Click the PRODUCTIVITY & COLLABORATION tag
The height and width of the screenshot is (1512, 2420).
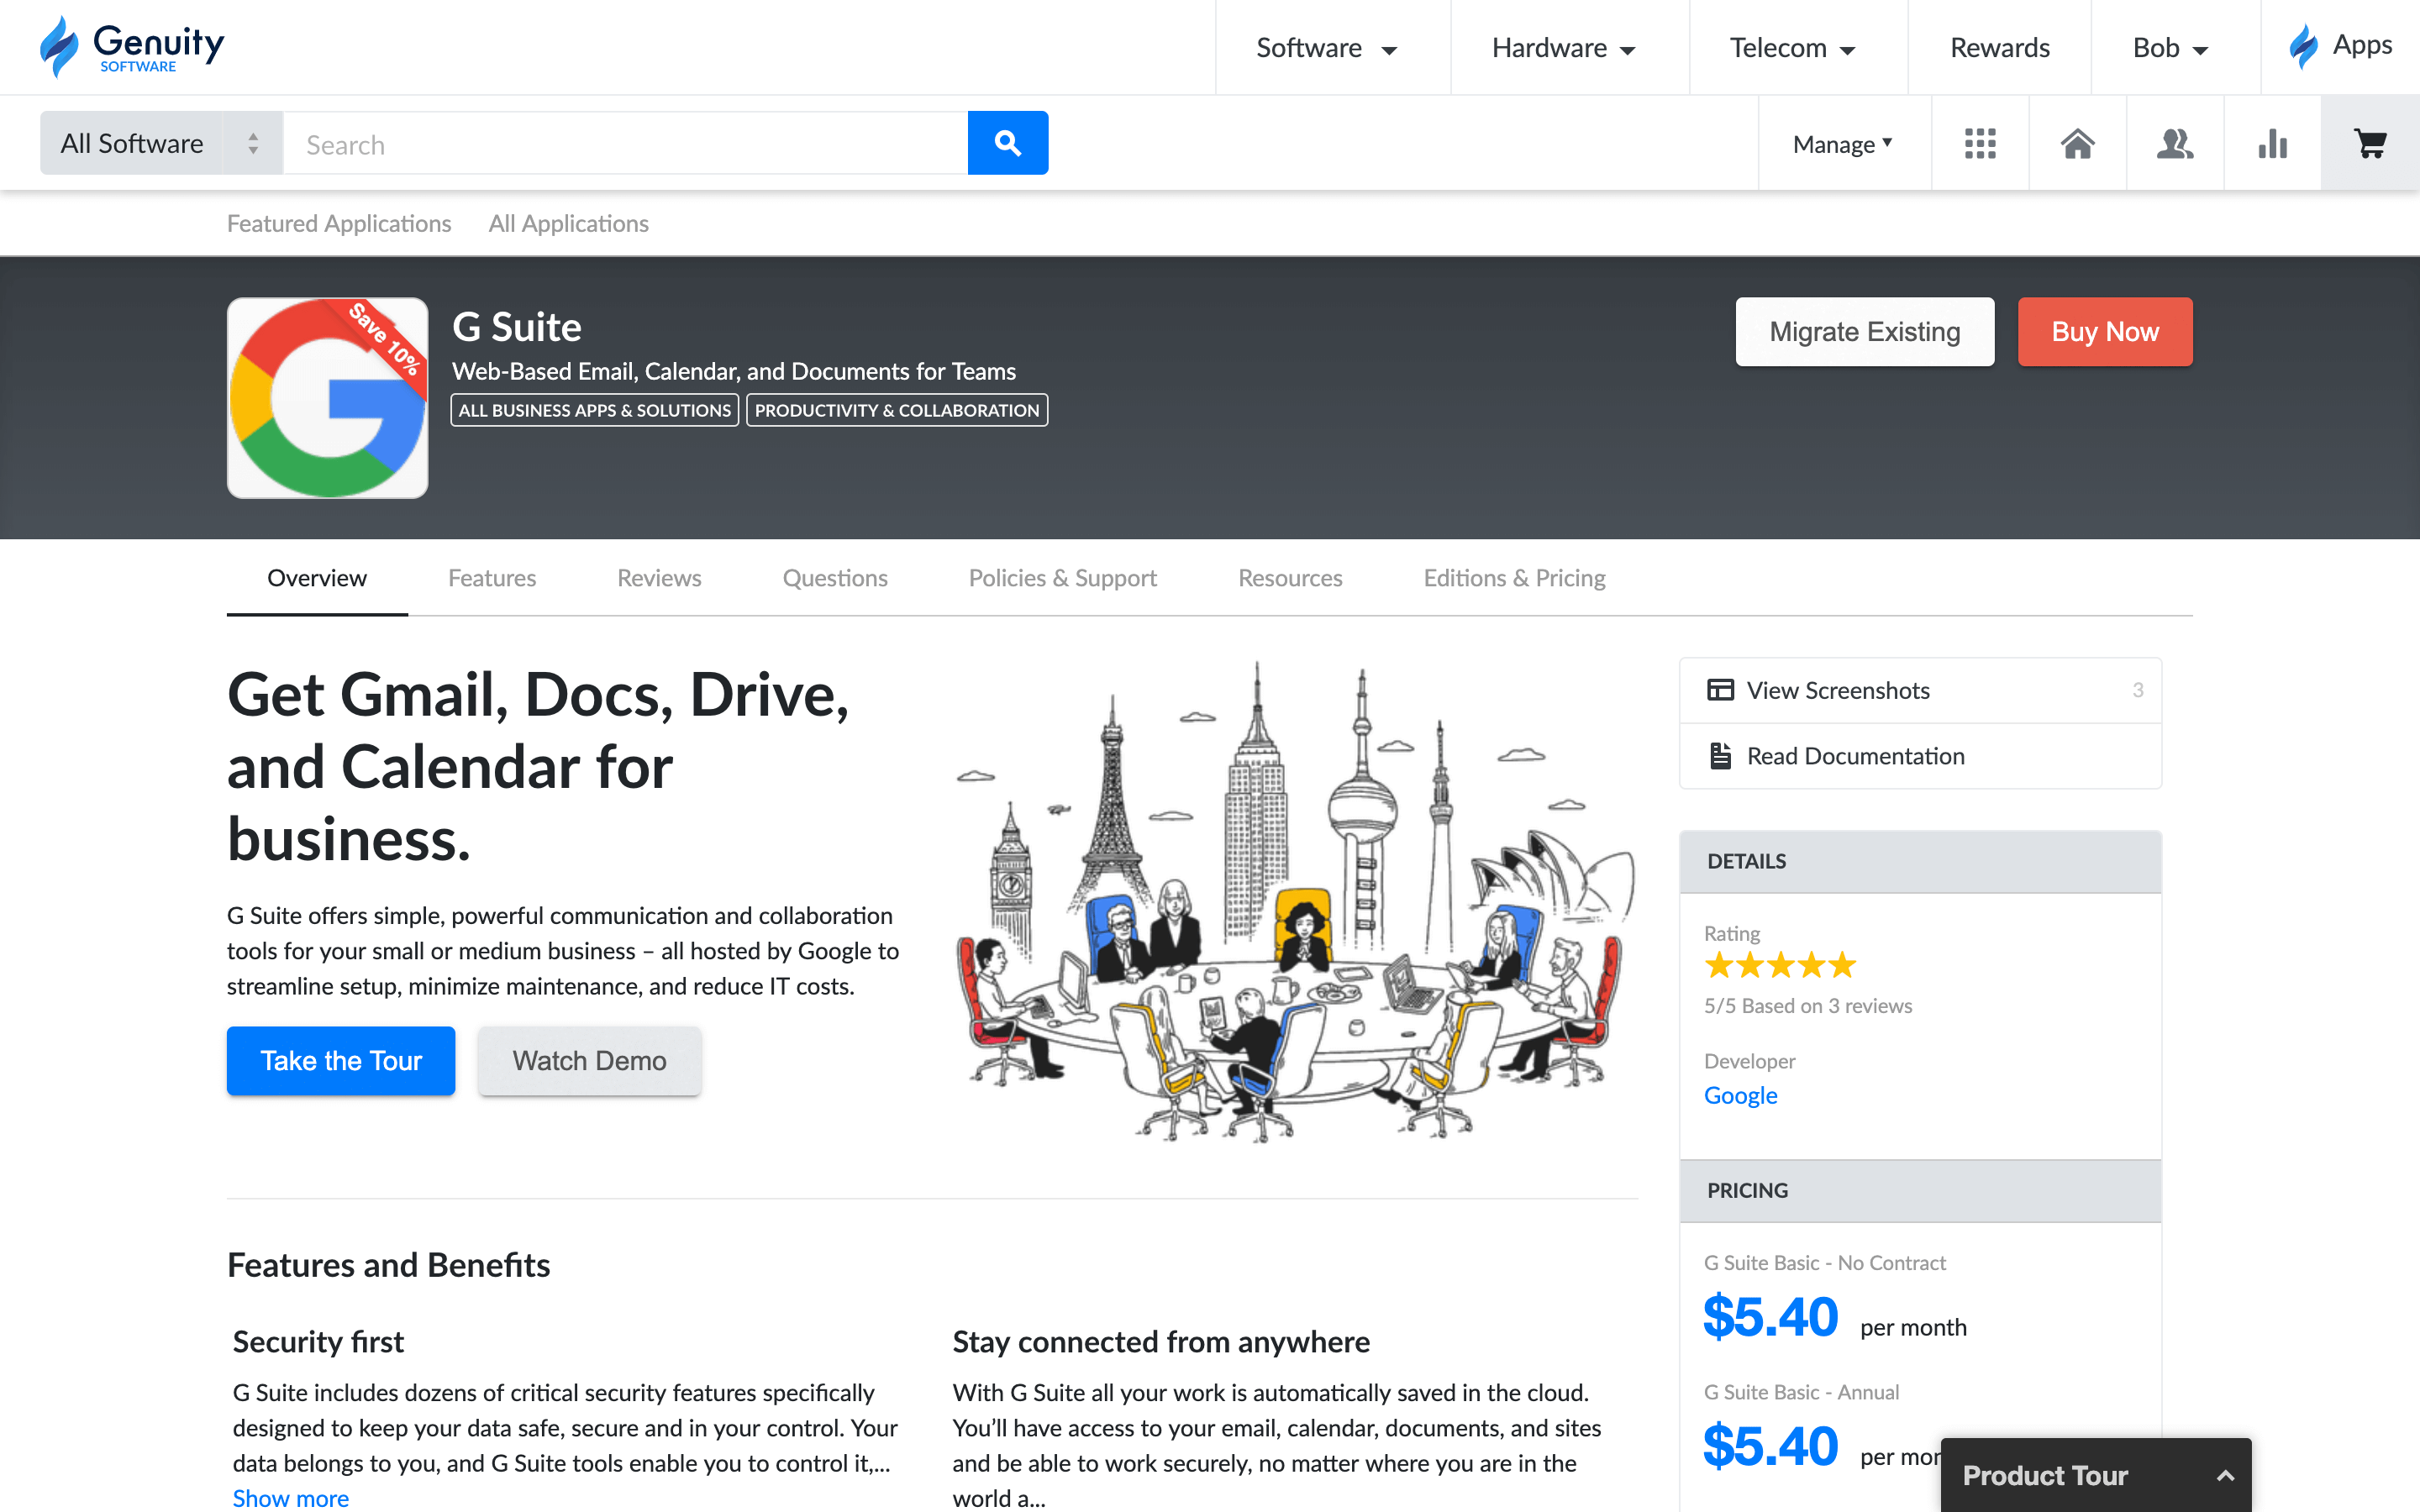coord(897,410)
